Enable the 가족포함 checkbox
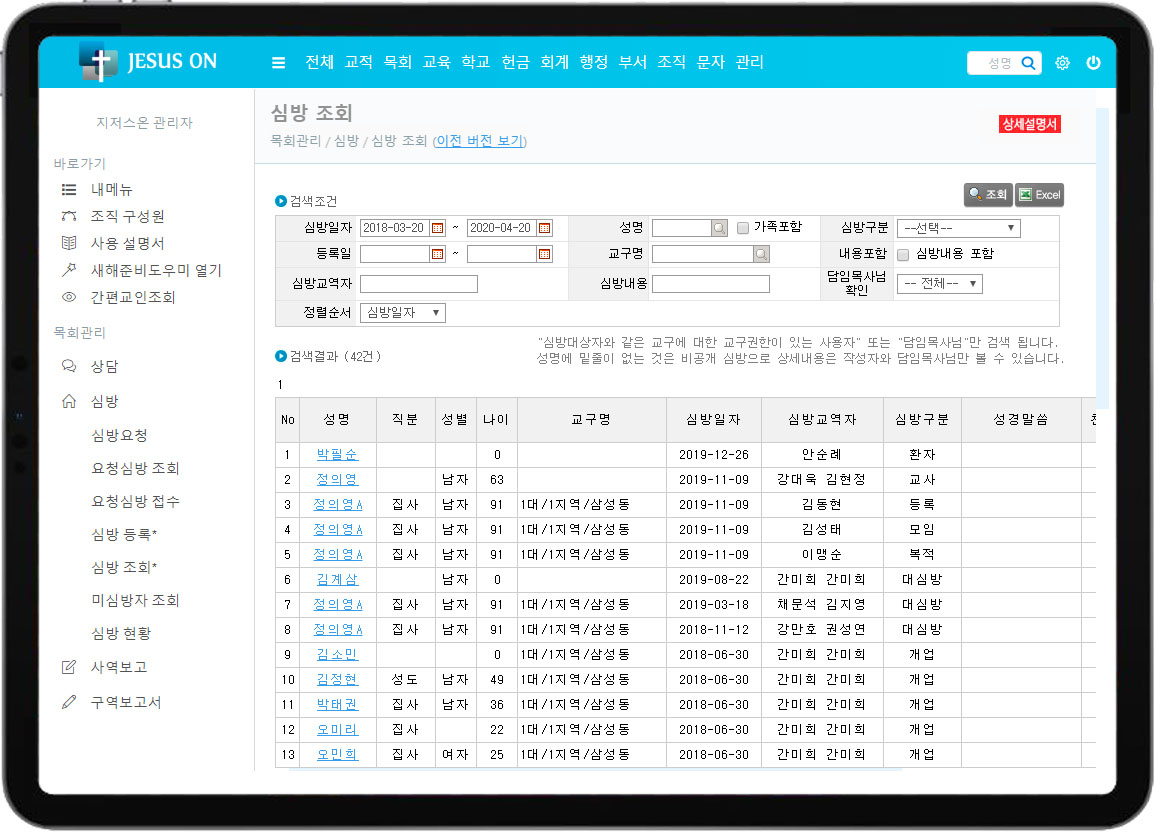1155x832 pixels. [x=743, y=228]
